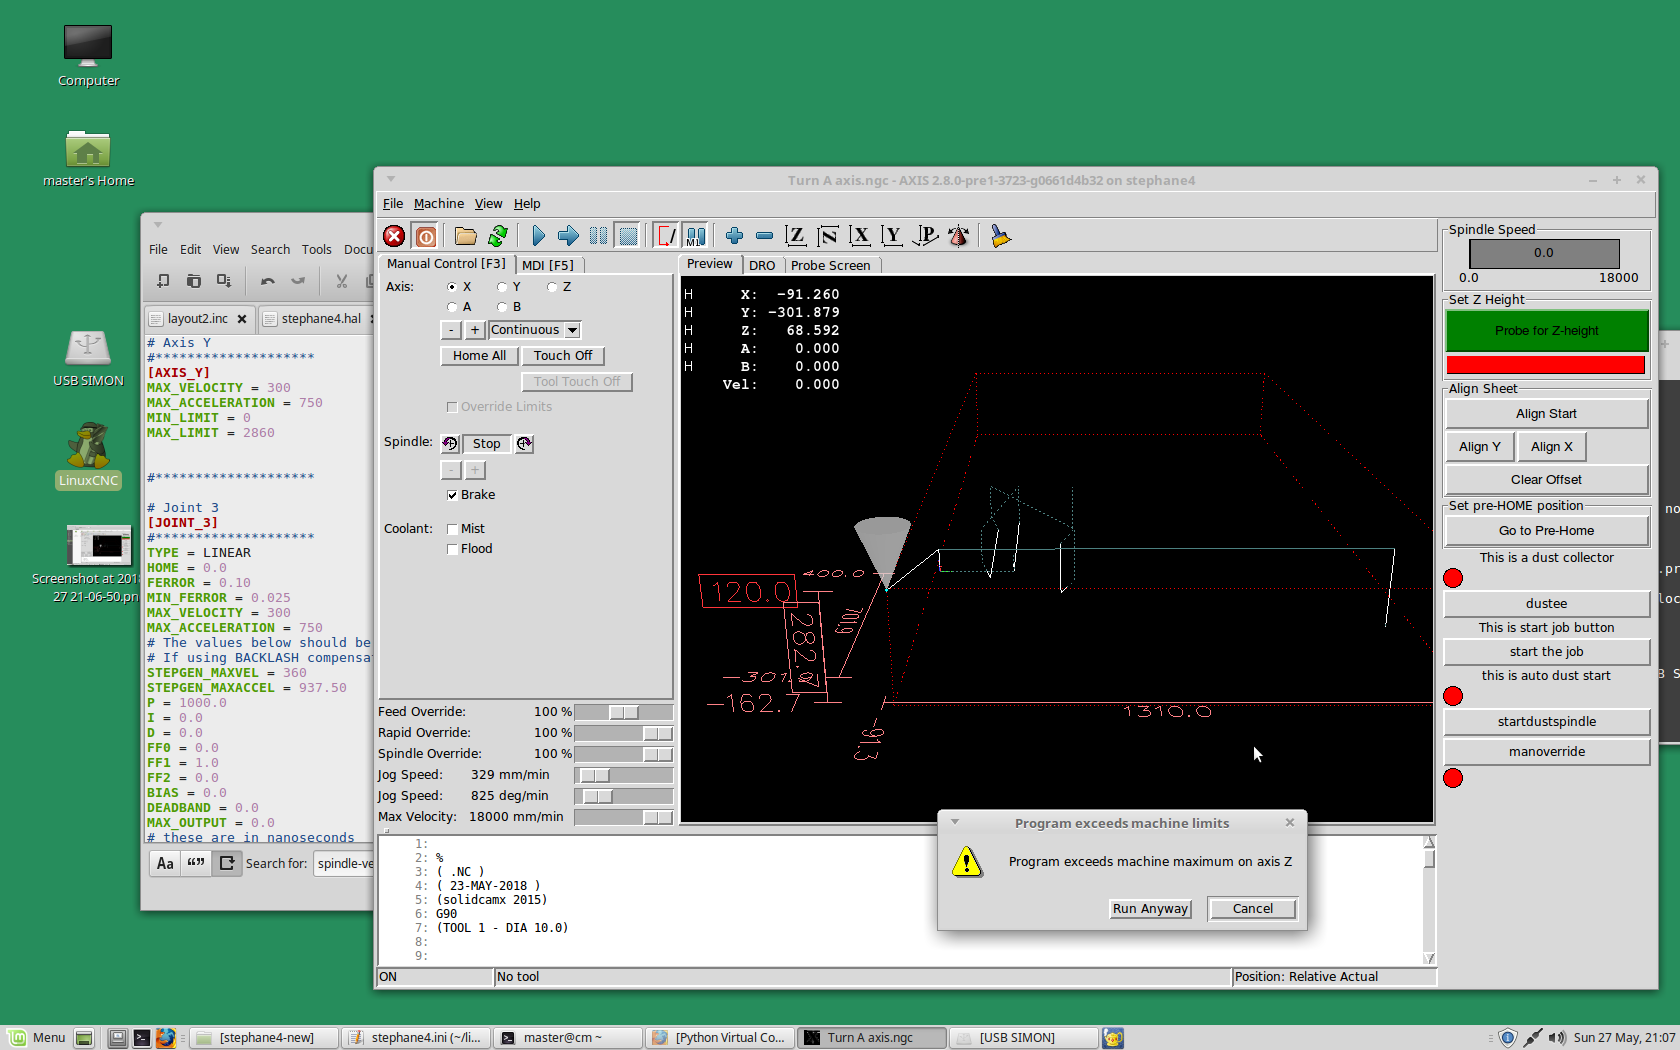
Task: Click the Go to Pre-Home button
Action: (x=1546, y=531)
